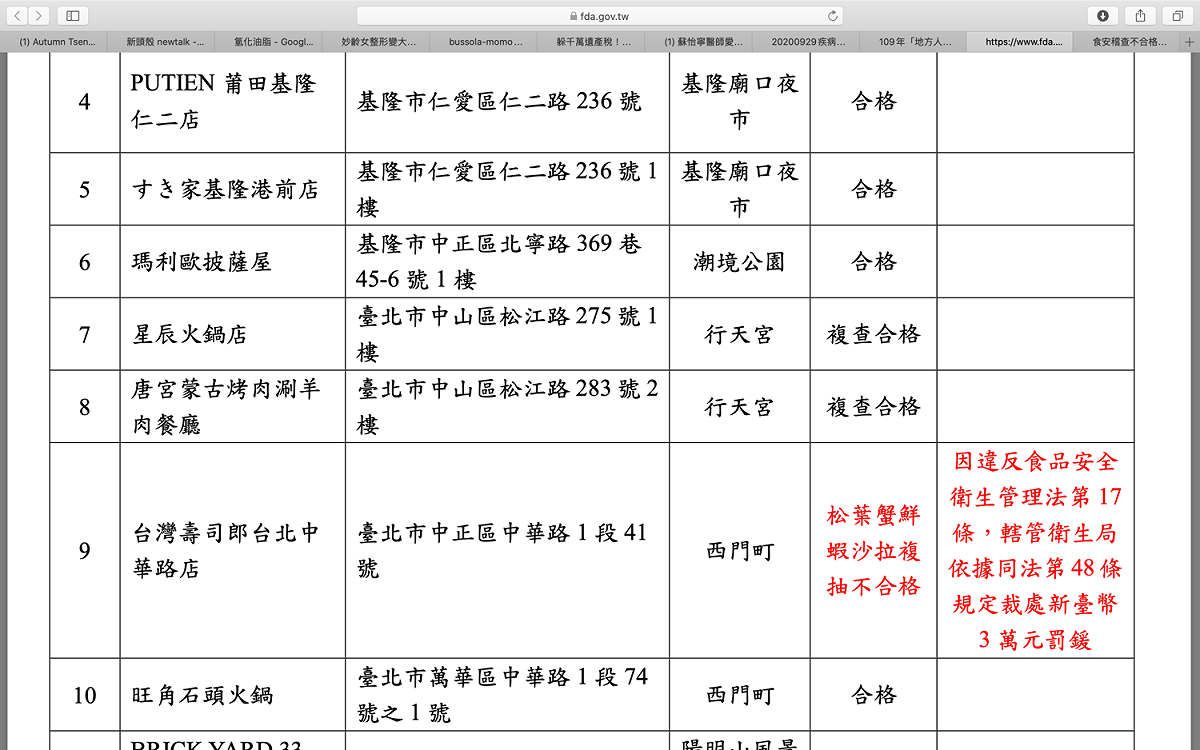Show the tab overview icon
The width and height of the screenshot is (1200, 750).
[1178, 15]
